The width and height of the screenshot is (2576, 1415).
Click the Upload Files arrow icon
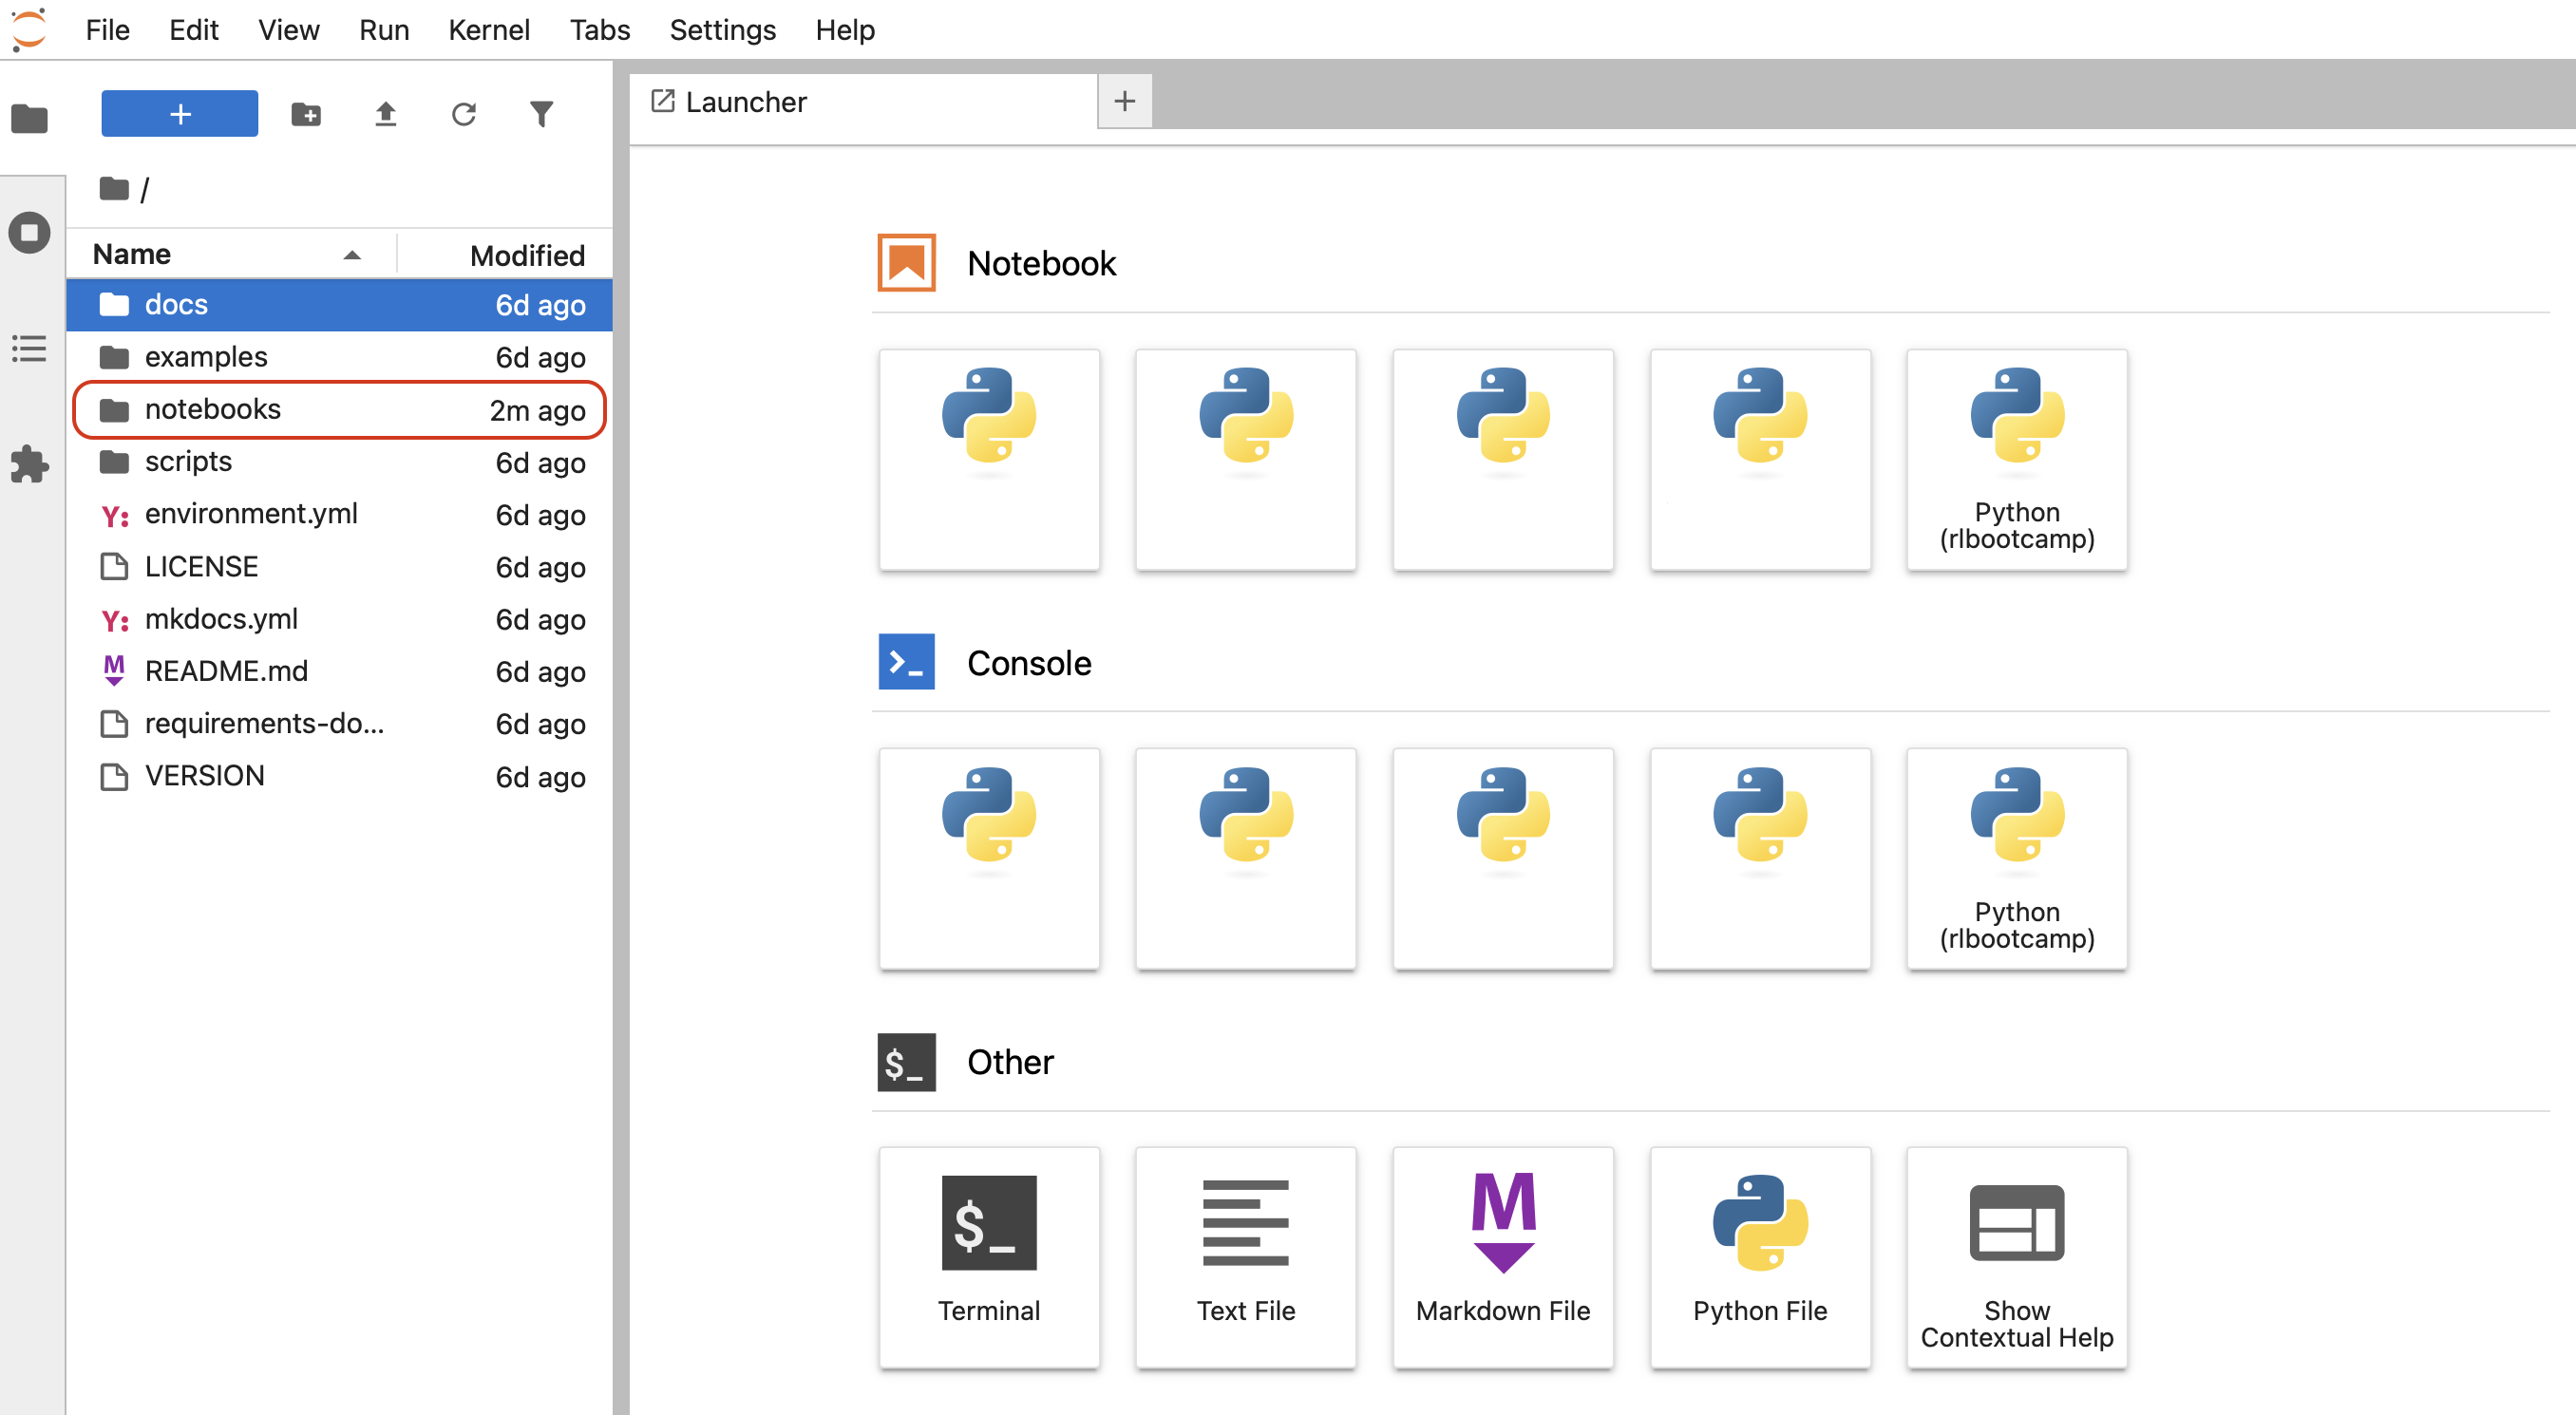[385, 114]
